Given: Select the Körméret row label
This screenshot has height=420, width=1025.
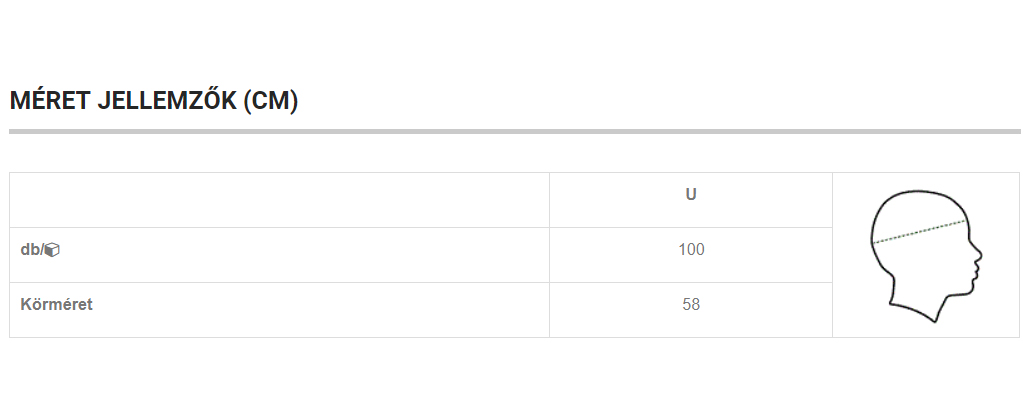Looking at the screenshot, I should 56,305.
